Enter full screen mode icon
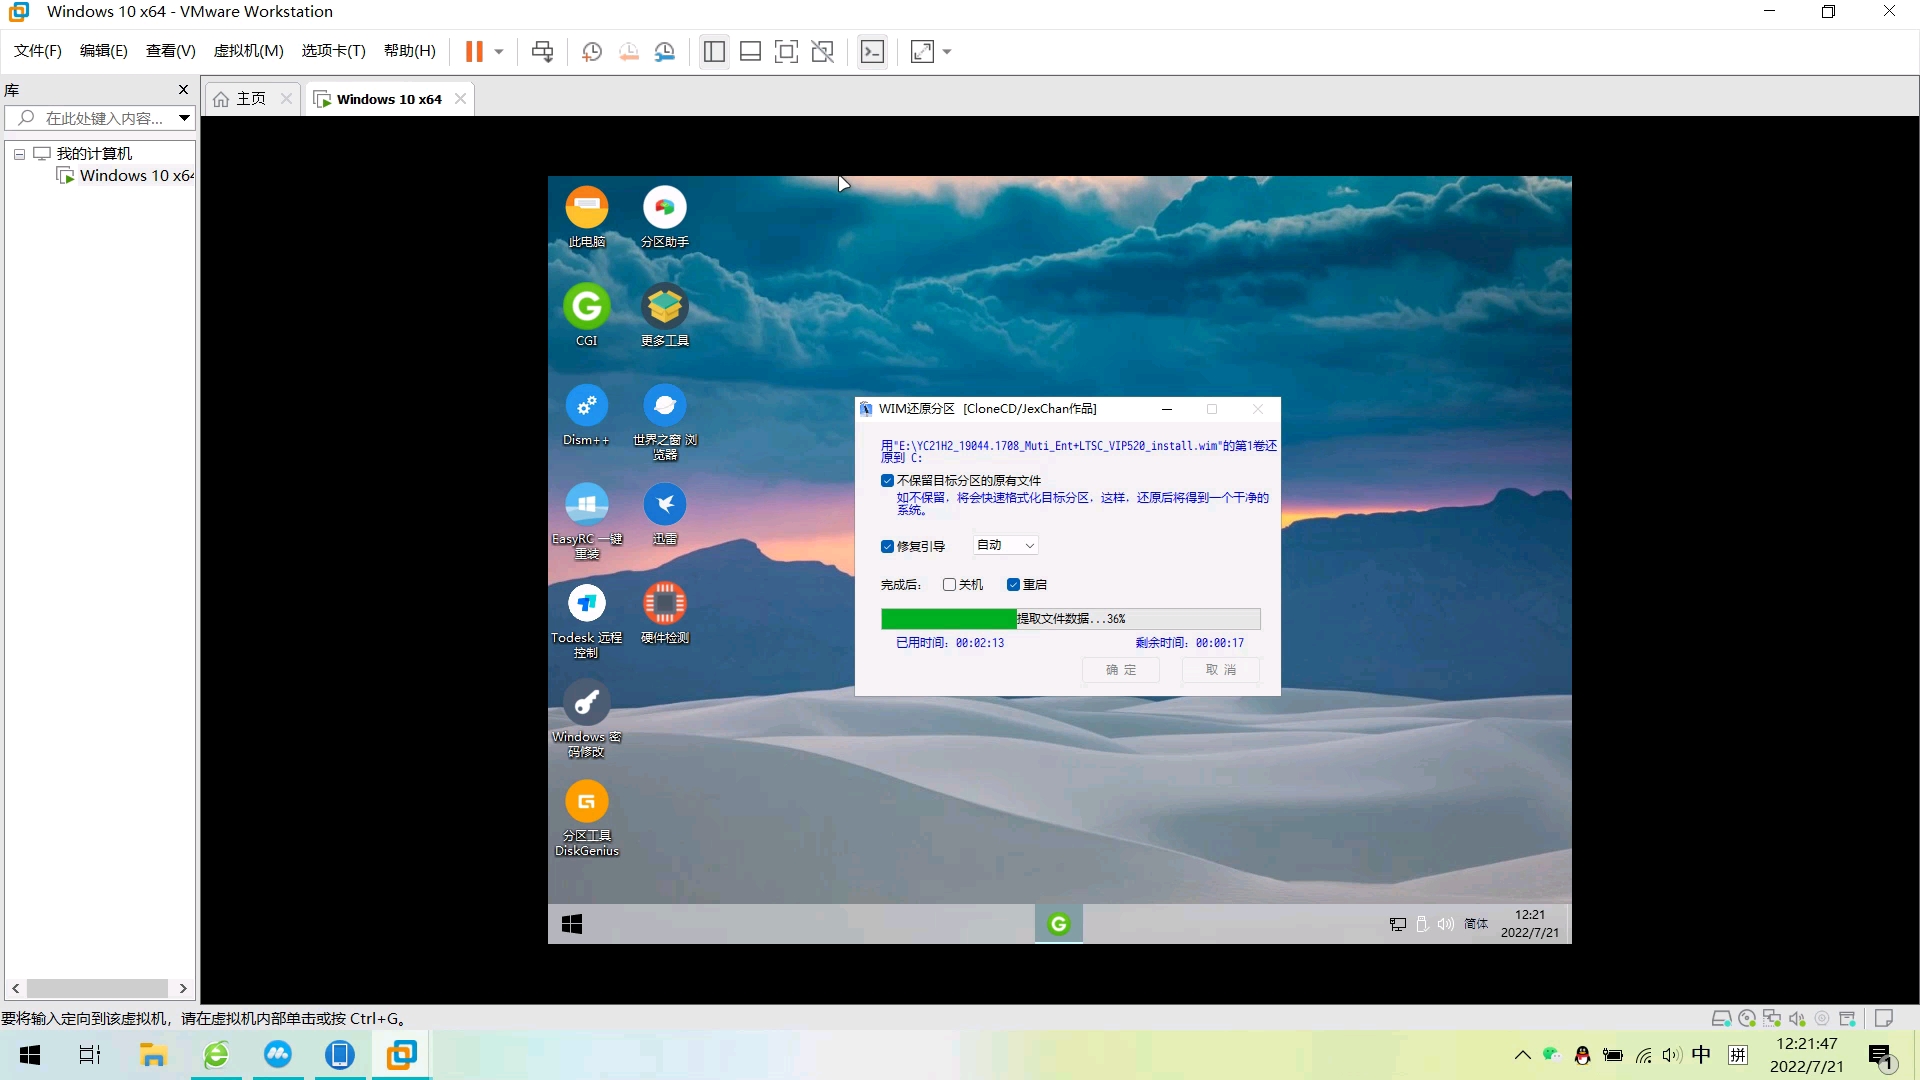The image size is (1920, 1080). tap(787, 51)
